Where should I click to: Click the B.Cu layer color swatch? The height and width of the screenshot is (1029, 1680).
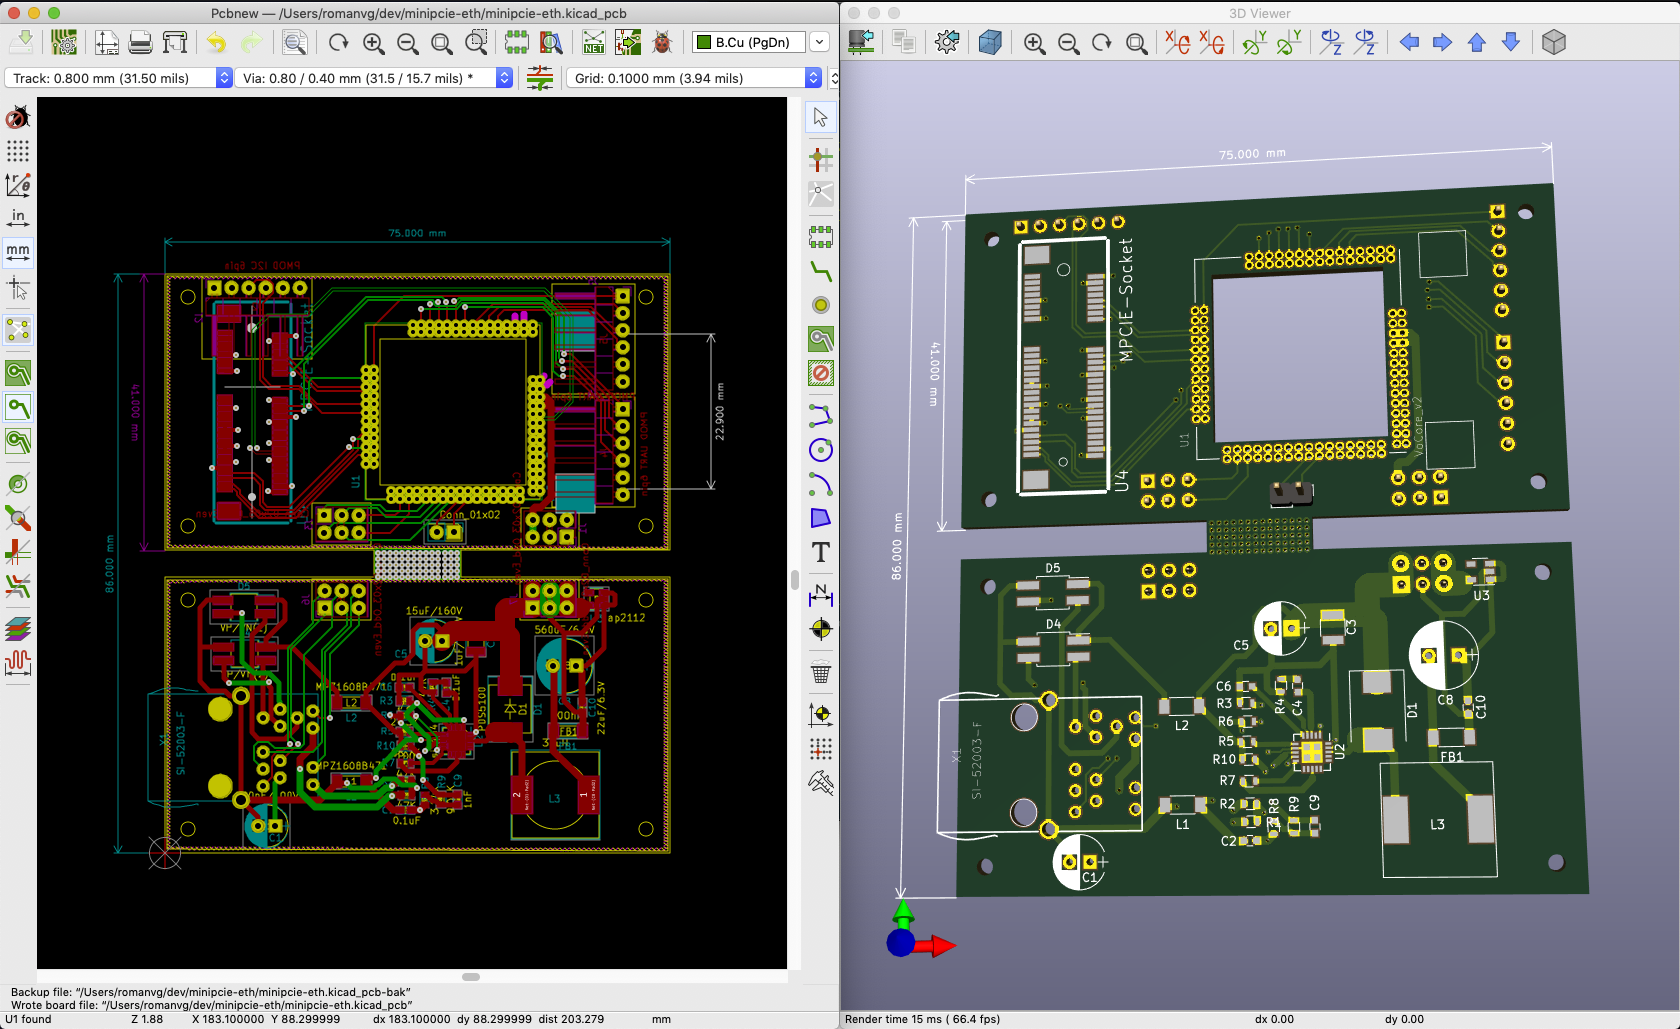704,42
